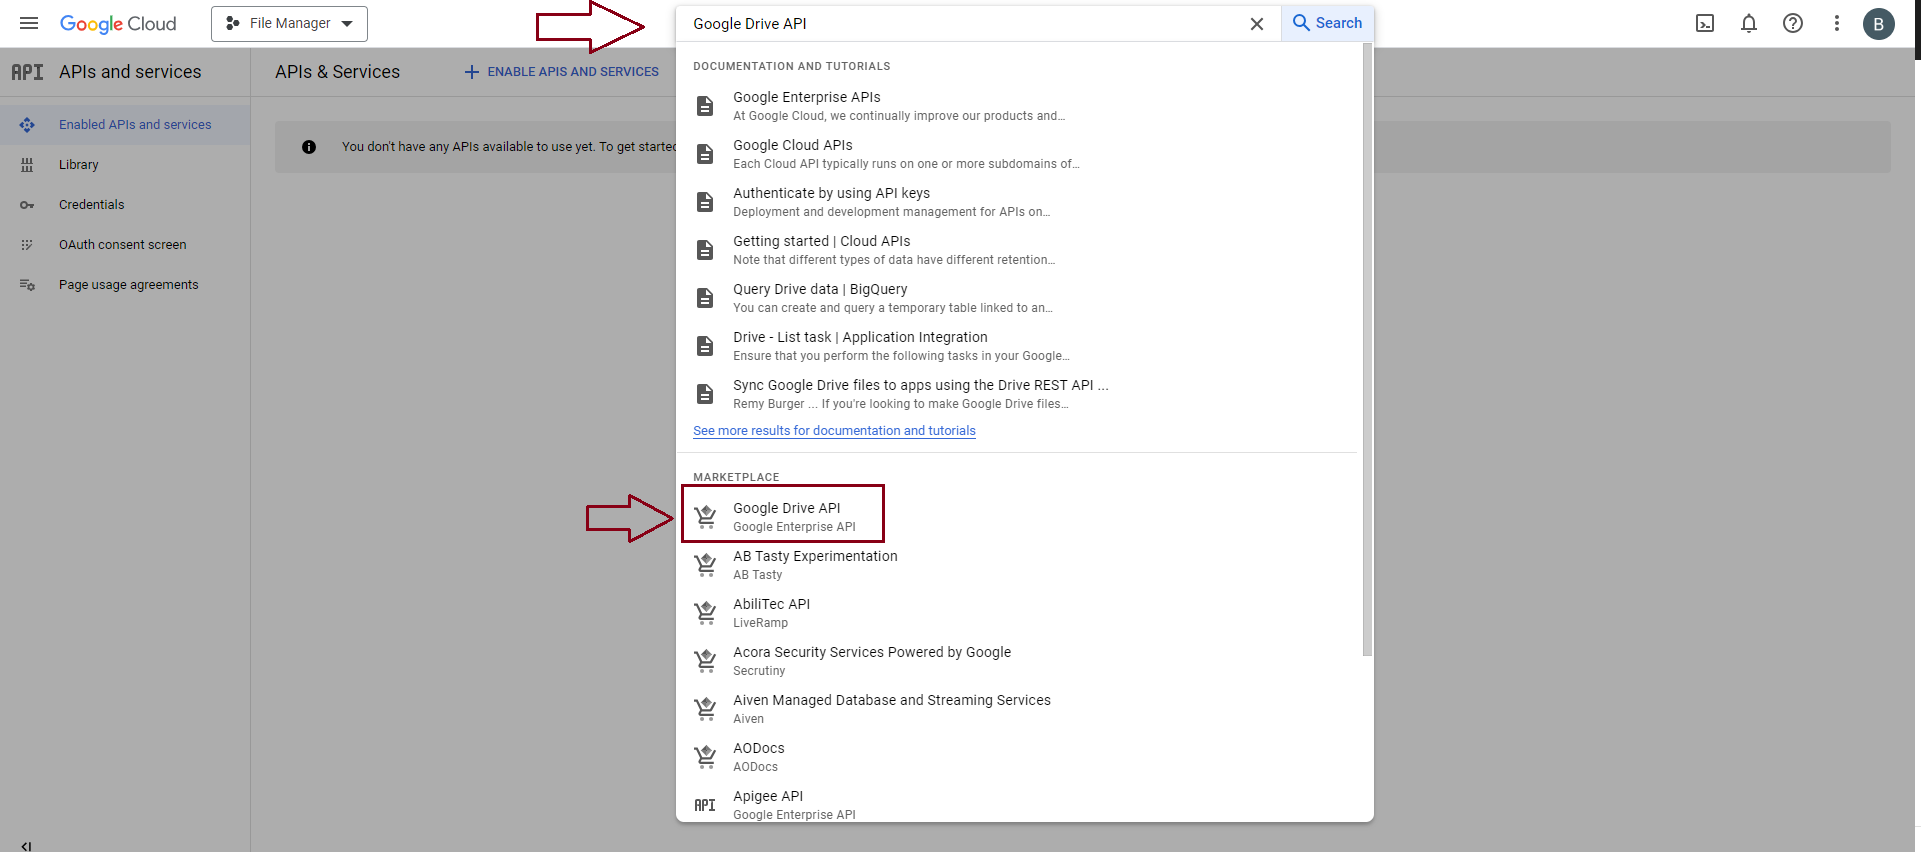This screenshot has height=852, width=1921.
Task: Open Google Enterprise APIs documentation result
Action: (x=1019, y=105)
